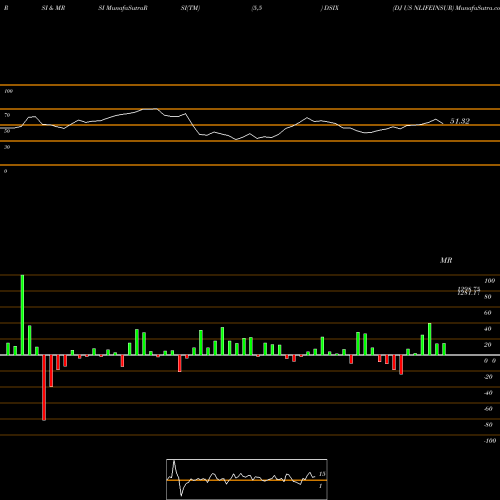This screenshot has height=500, width=500.
Task: Click the 30 level label on the RSI axis
Action: pos(7,147)
